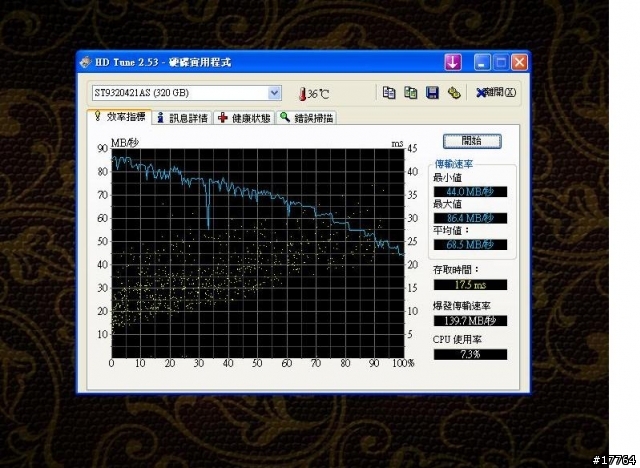The image size is (640, 468).
Task: Click the 7.3% CPU usage value
Action: pyautogui.click(x=470, y=354)
